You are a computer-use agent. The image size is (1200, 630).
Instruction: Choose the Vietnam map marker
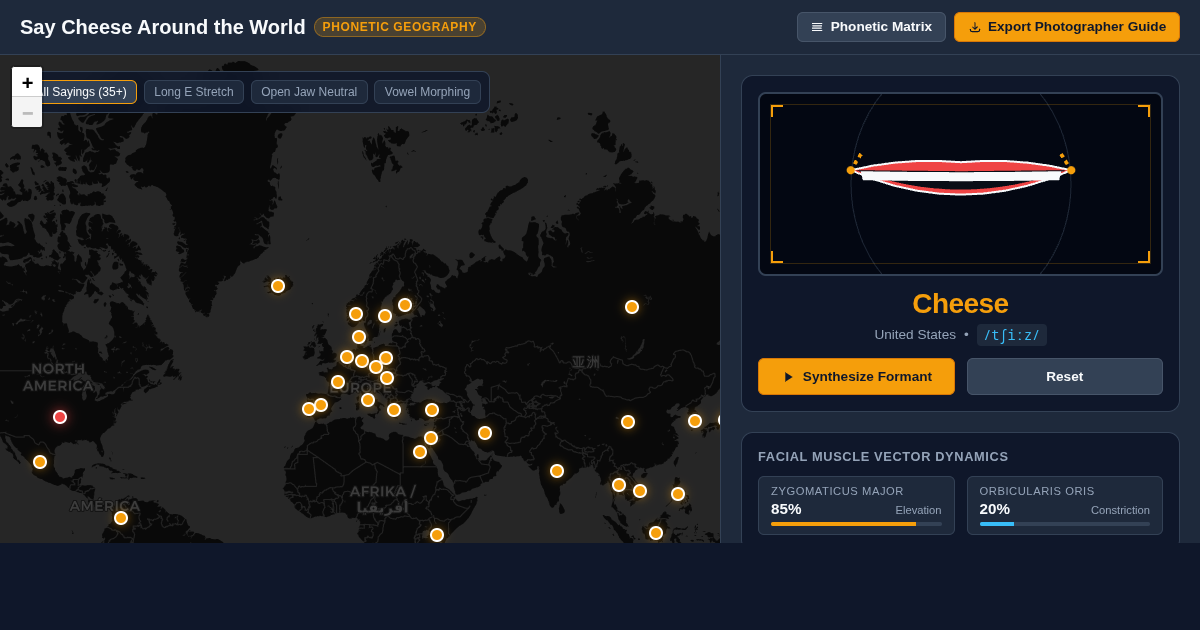click(x=640, y=491)
